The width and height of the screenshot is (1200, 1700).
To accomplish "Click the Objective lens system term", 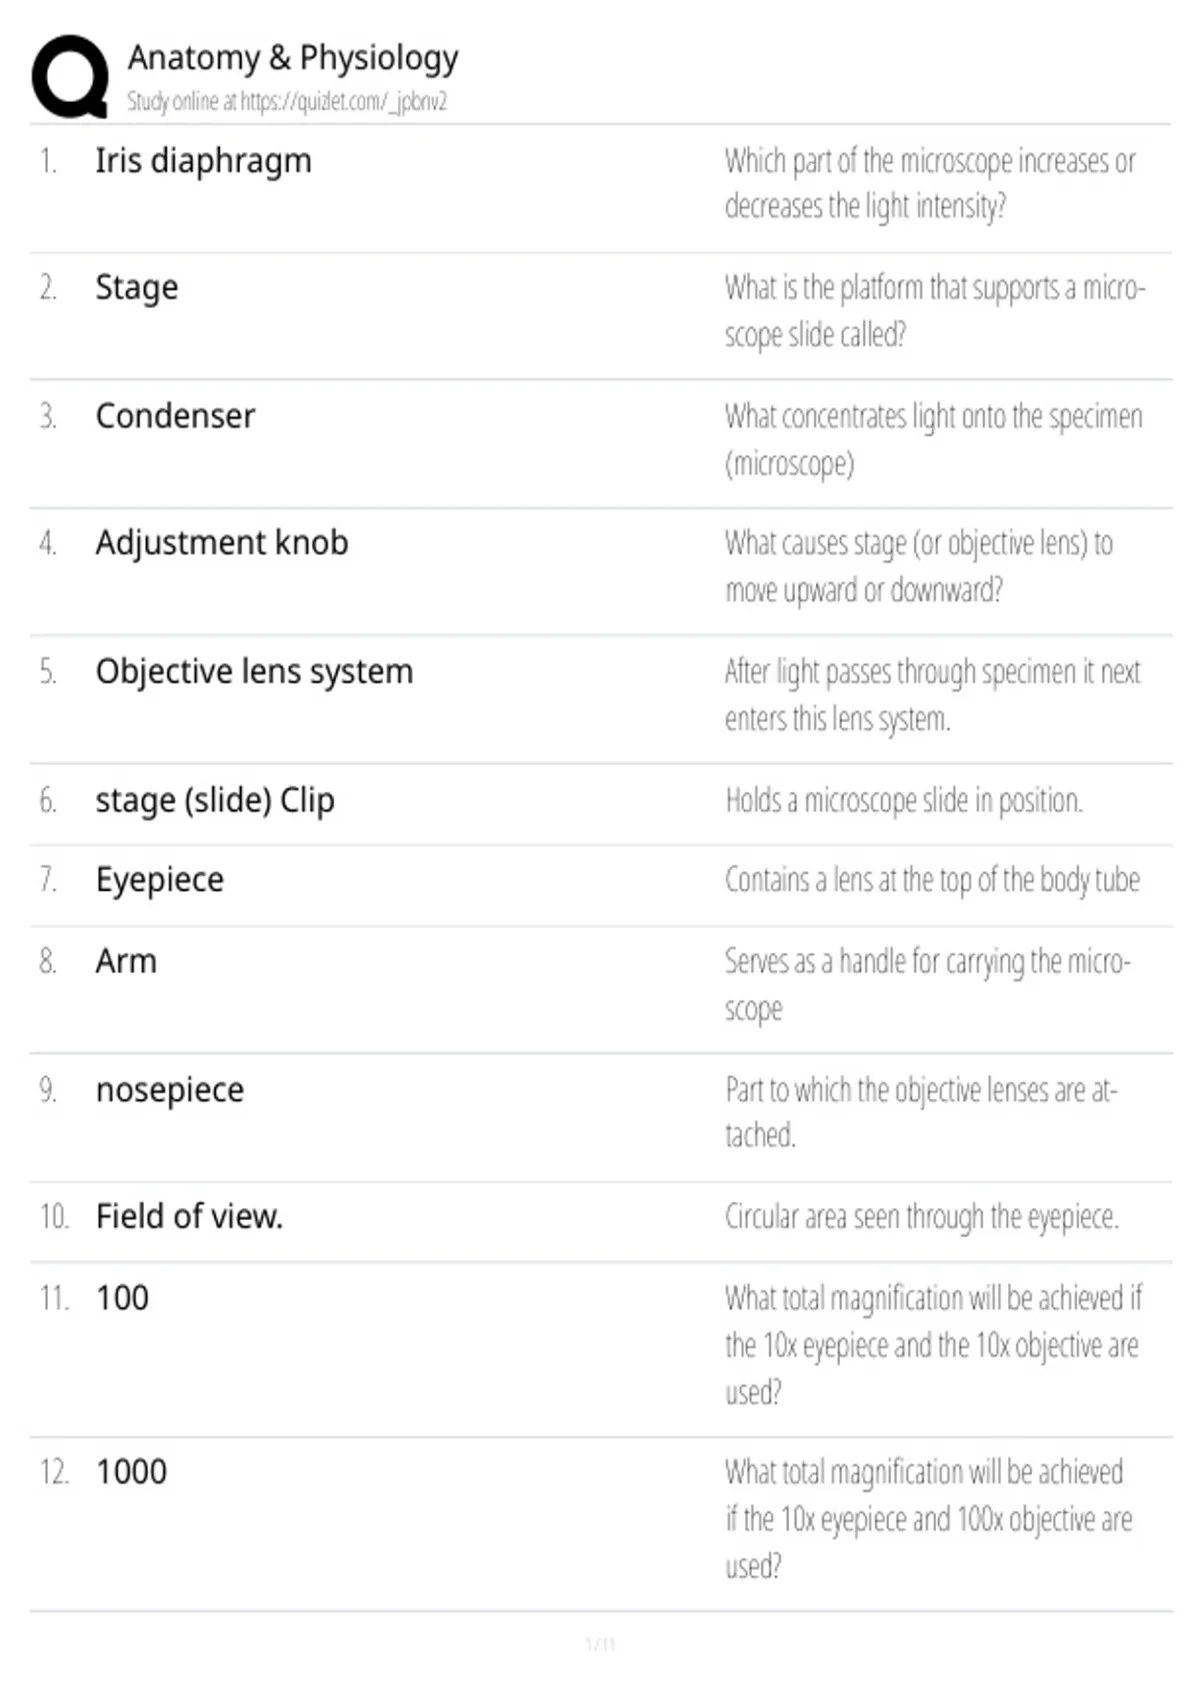I will (254, 672).
